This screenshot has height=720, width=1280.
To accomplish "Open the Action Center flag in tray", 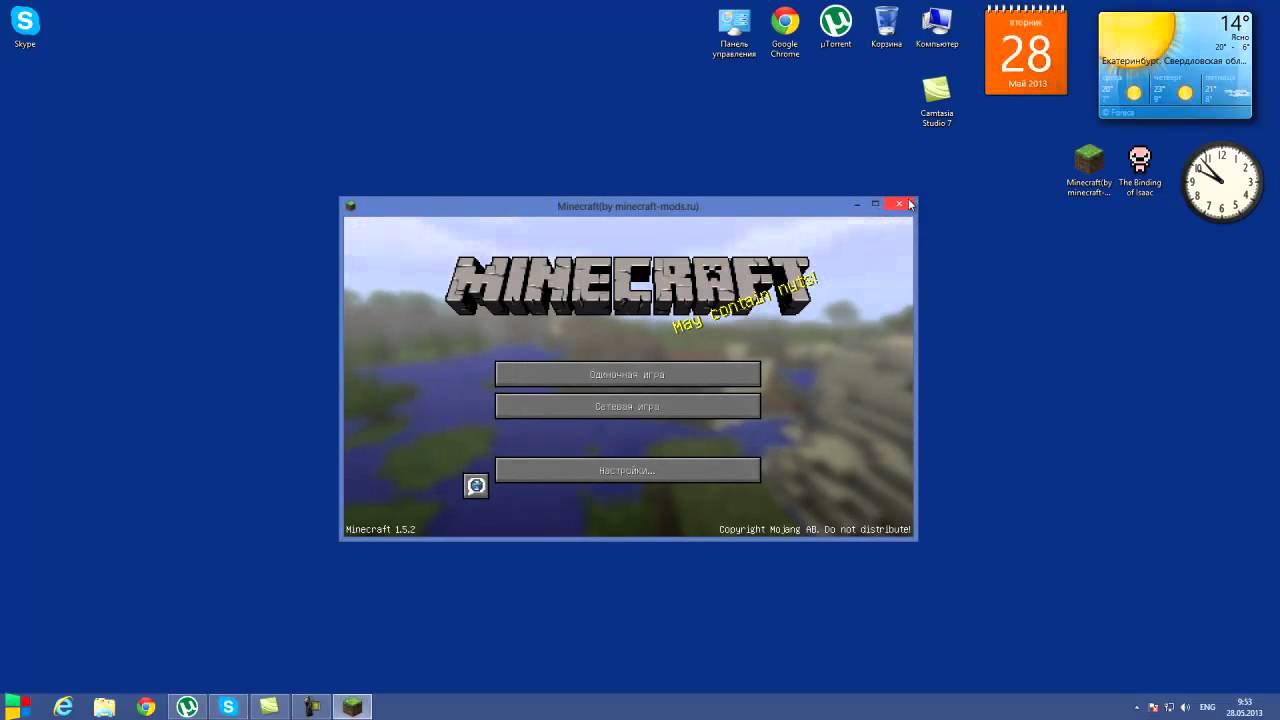I will click(x=1153, y=707).
